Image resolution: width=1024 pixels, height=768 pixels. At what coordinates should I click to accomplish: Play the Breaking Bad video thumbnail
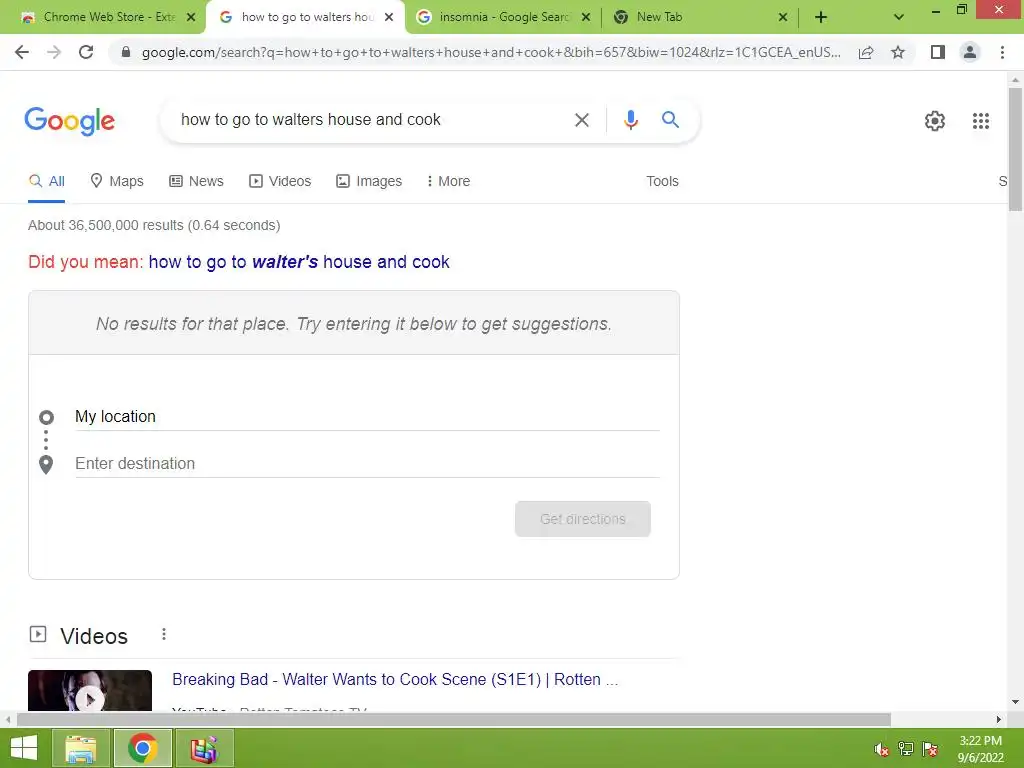(x=89, y=691)
